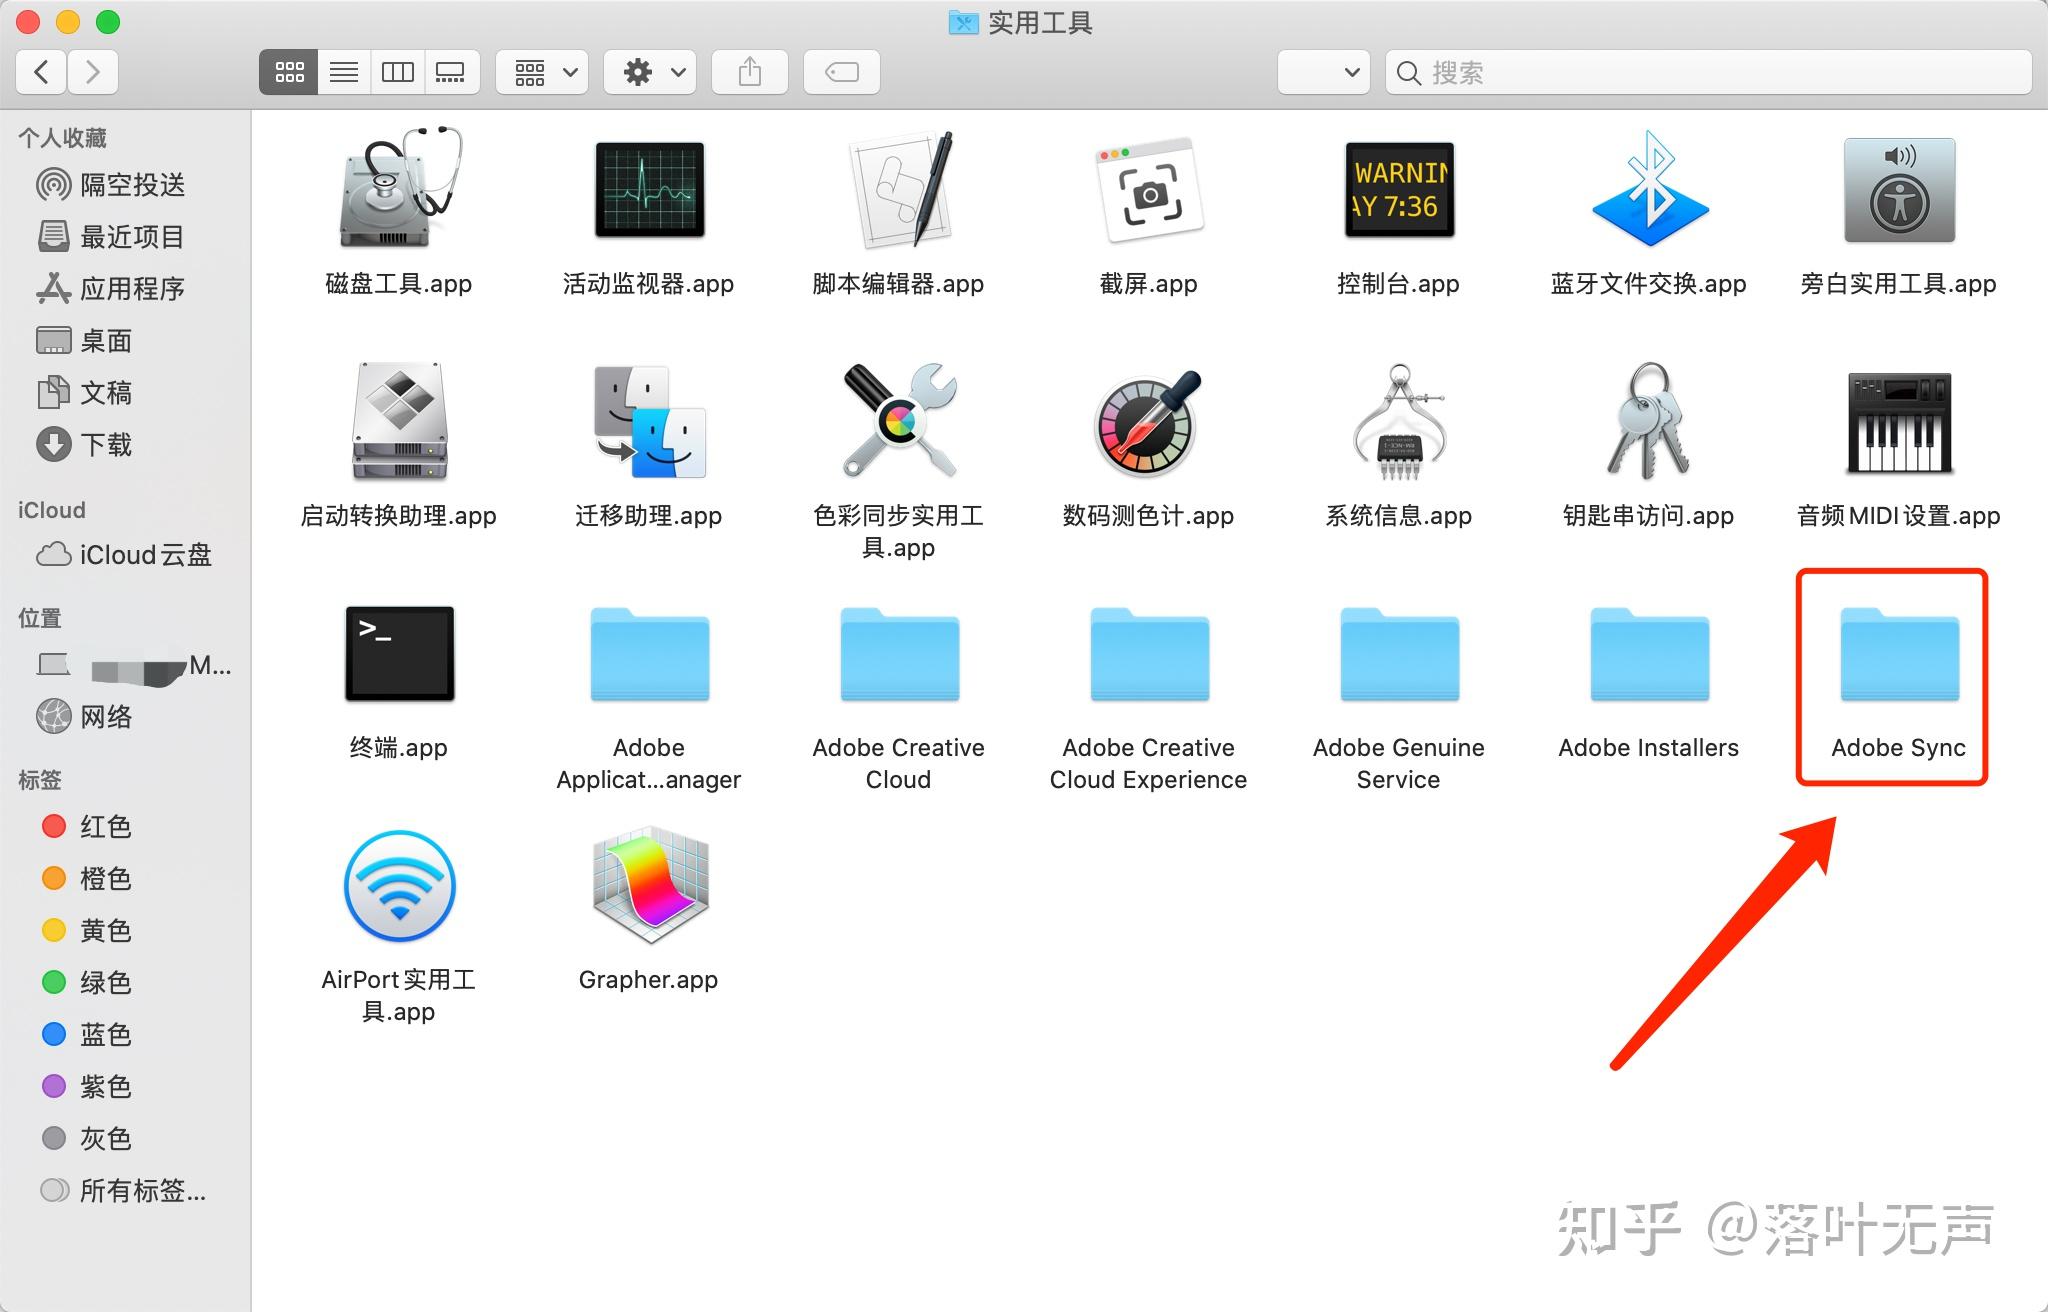Switch to gallery view
The image size is (2048, 1312).
(452, 72)
